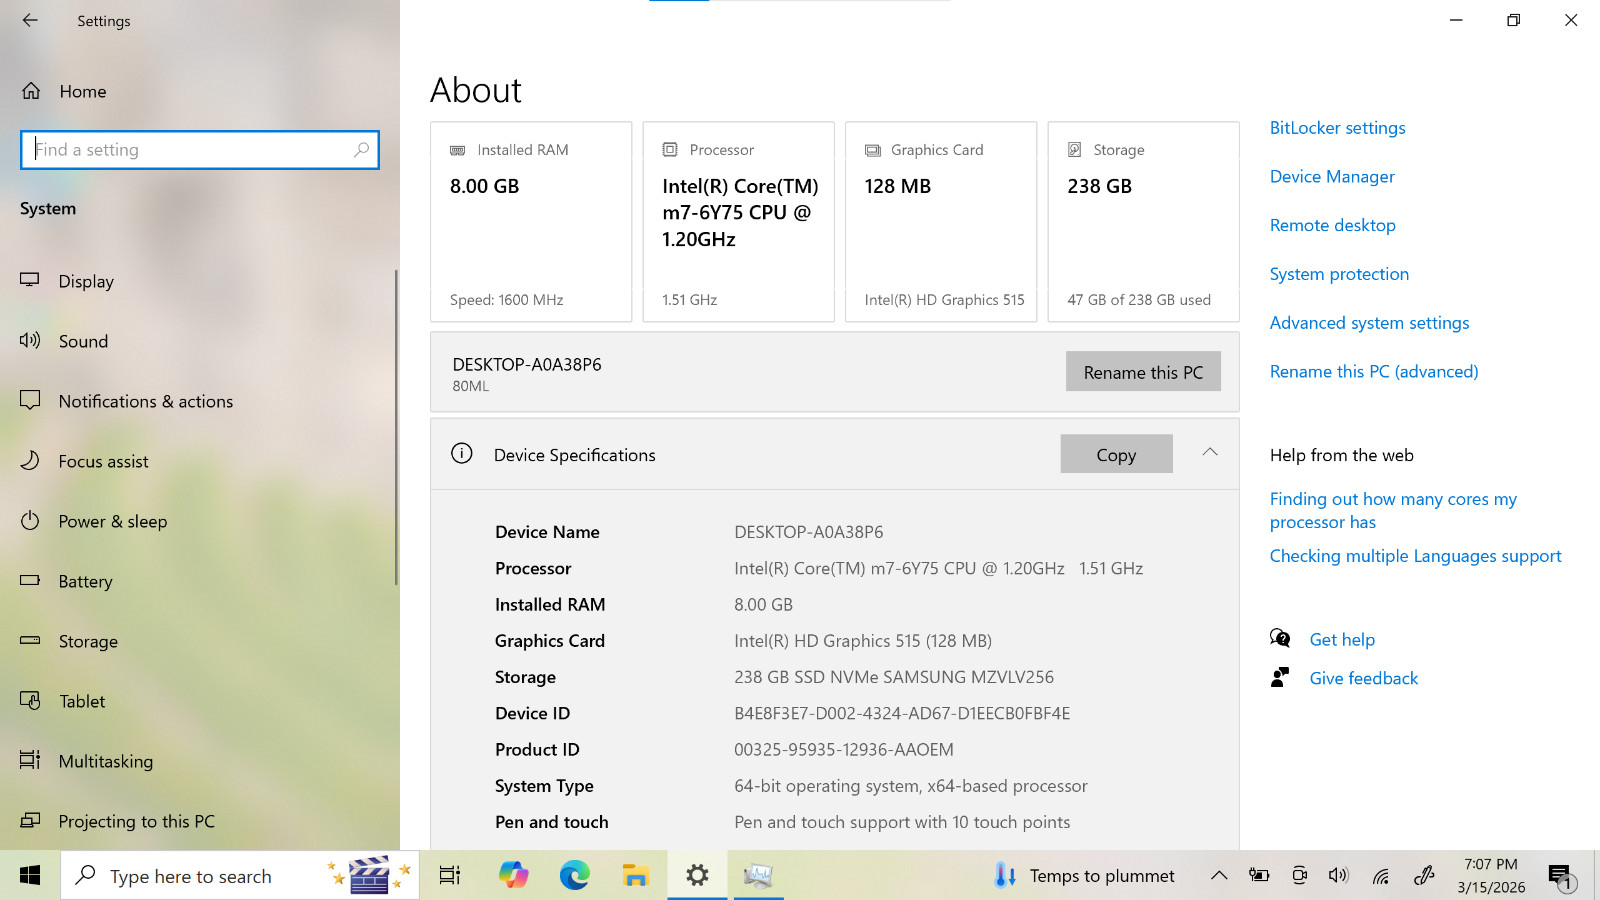Open the BitLocker settings link
The width and height of the screenshot is (1600, 900).
(1337, 128)
